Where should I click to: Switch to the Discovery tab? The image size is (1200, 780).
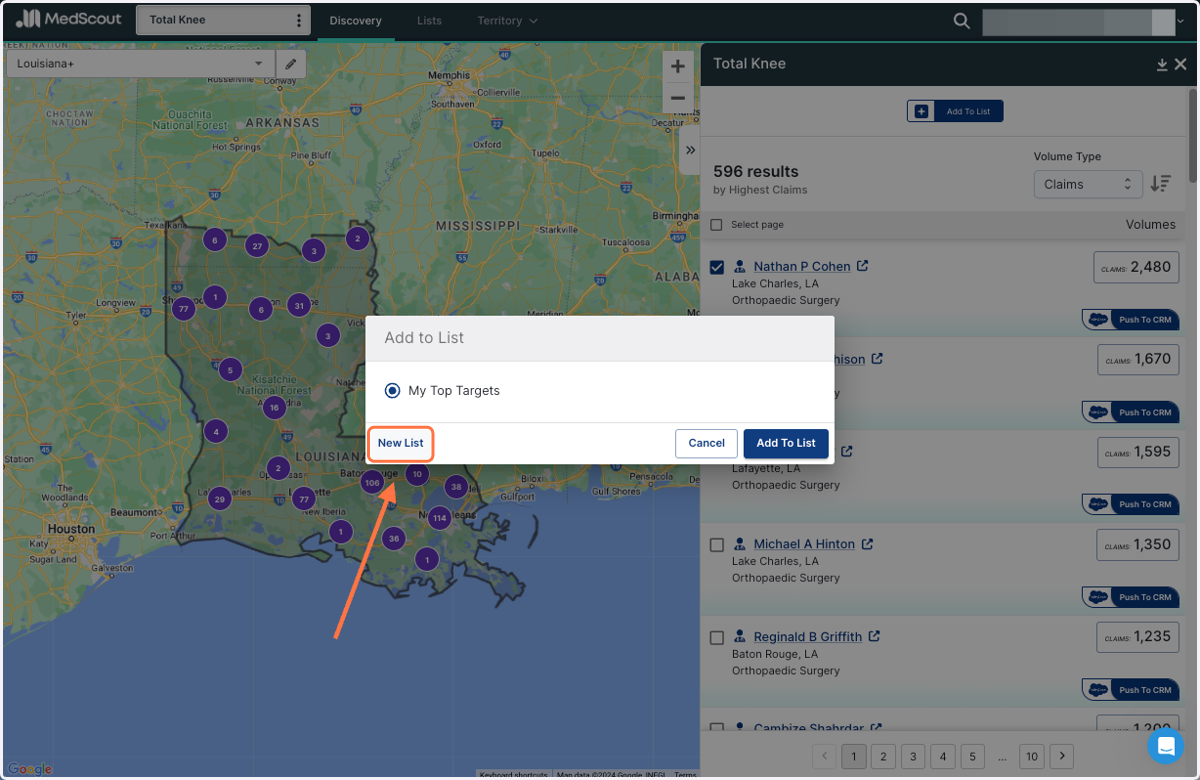pyautogui.click(x=356, y=21)
